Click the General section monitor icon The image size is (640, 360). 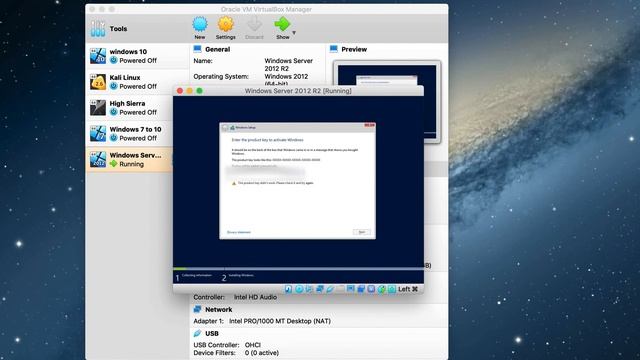[198, 49]
